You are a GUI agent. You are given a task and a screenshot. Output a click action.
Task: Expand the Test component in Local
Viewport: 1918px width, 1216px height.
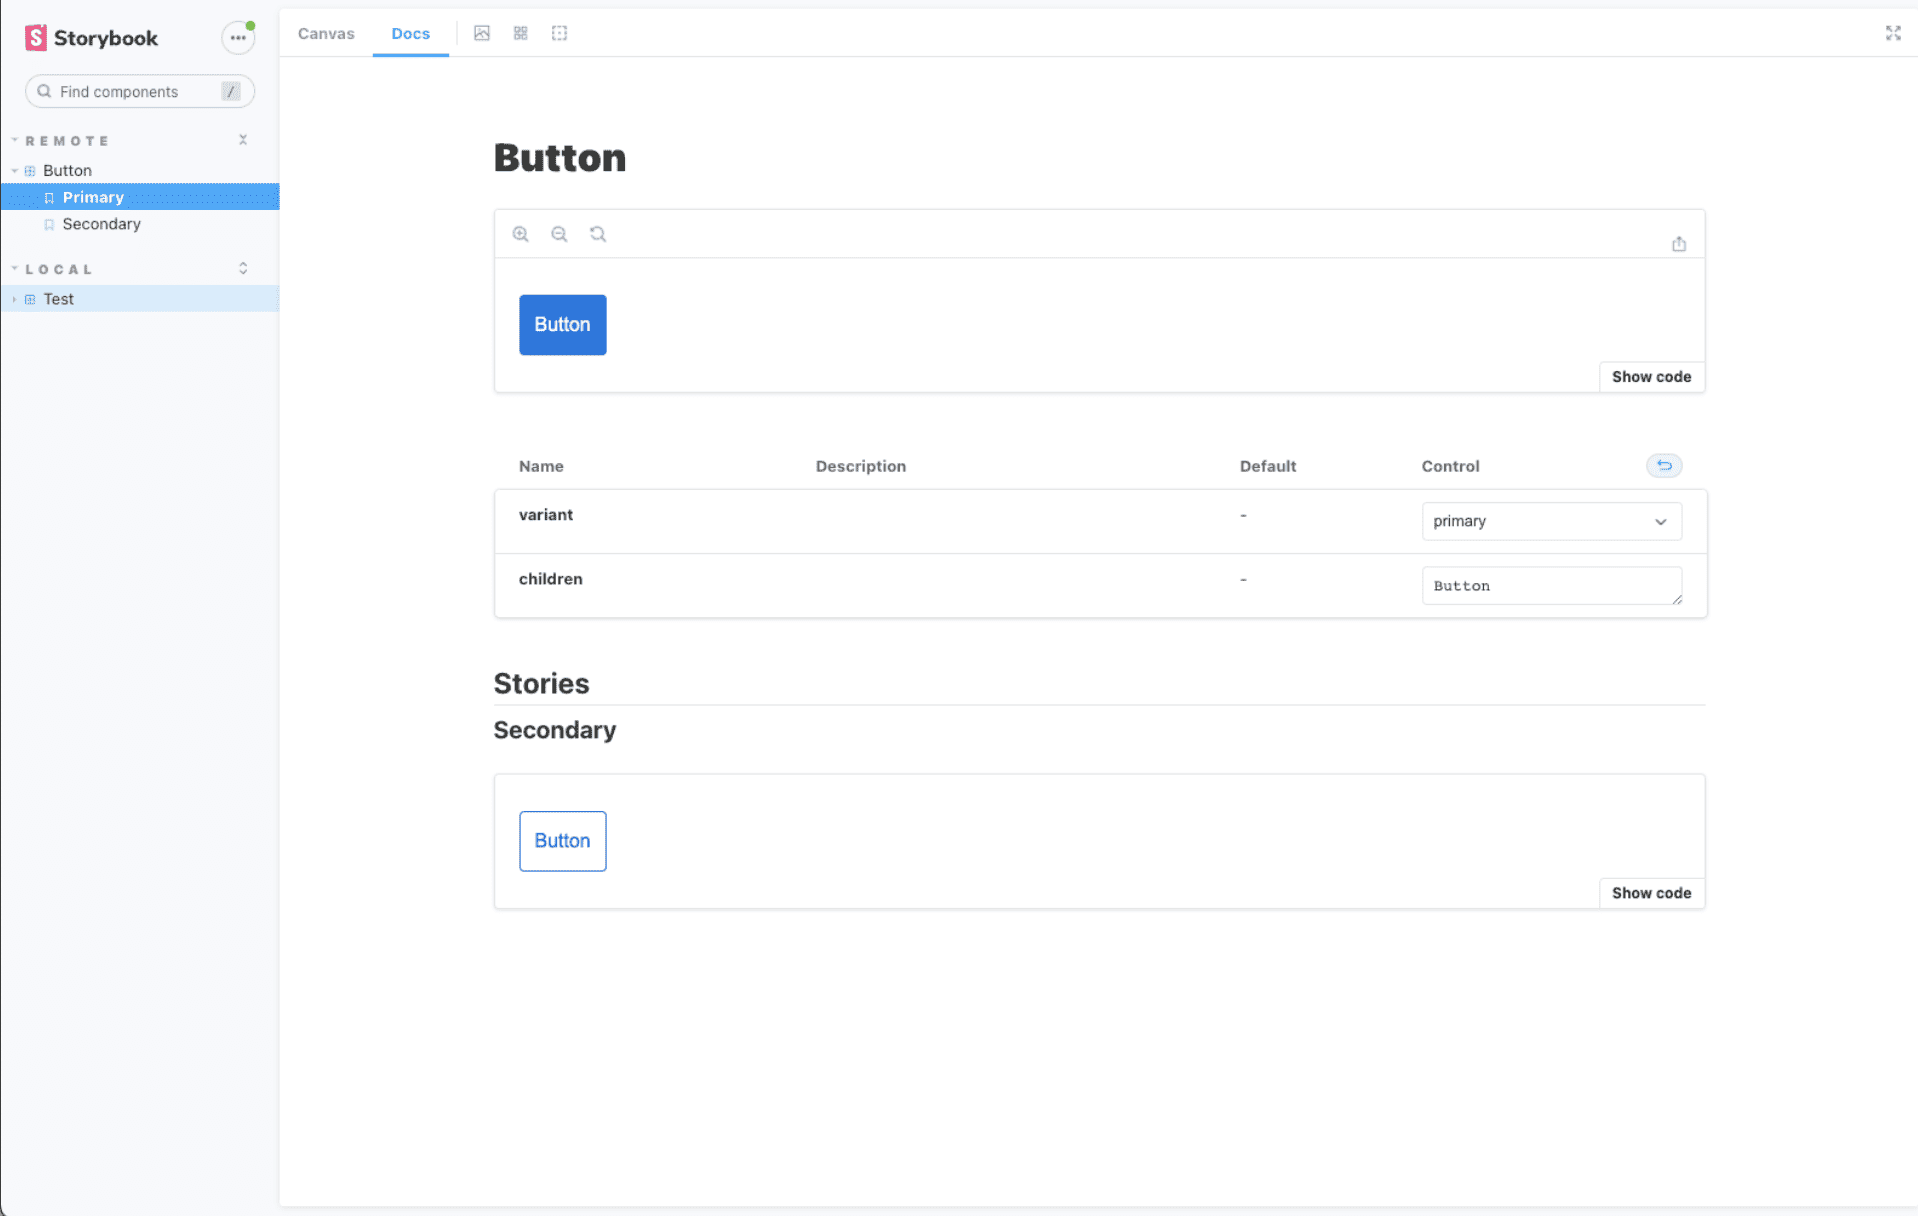[15, 299]
